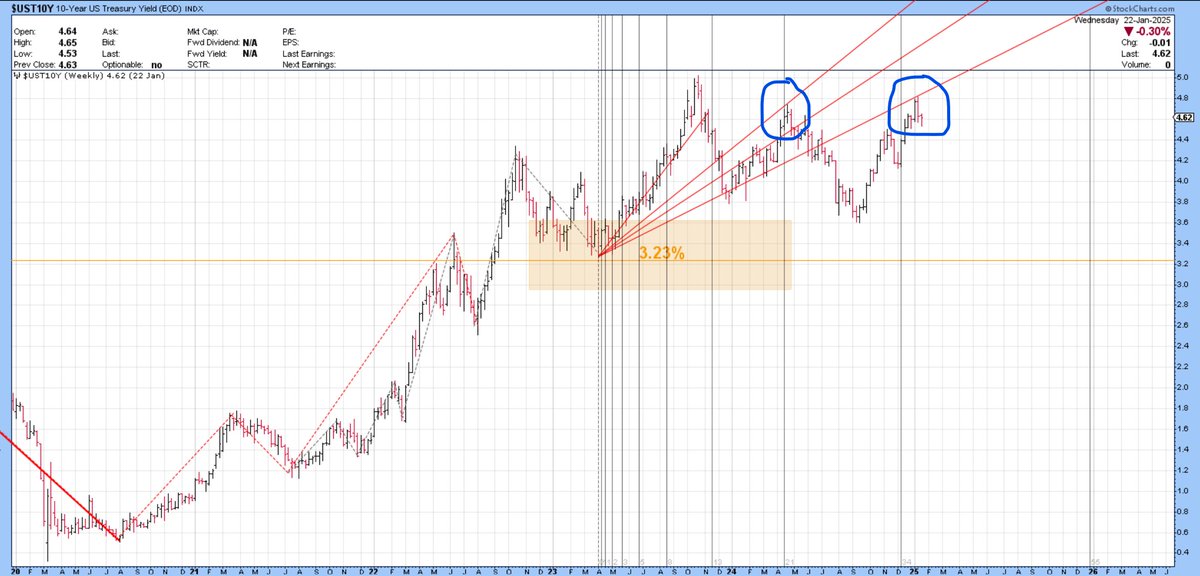Screen dimensions: 1200x576
Task: Click the 'Last Earnings:' label
Action: coord(308,54)
